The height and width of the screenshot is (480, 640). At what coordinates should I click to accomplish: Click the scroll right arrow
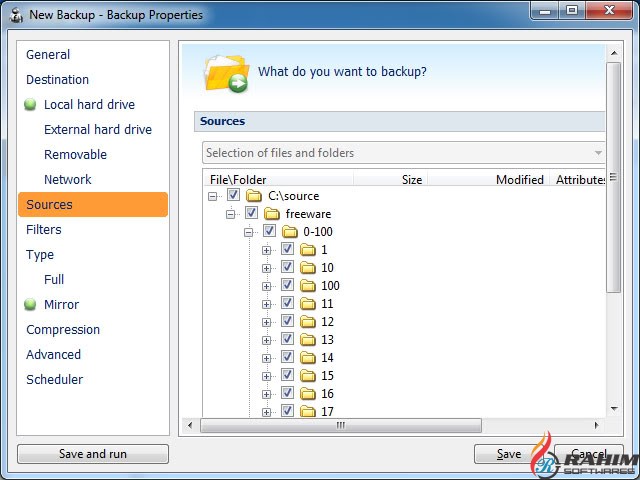pos(597,425)
